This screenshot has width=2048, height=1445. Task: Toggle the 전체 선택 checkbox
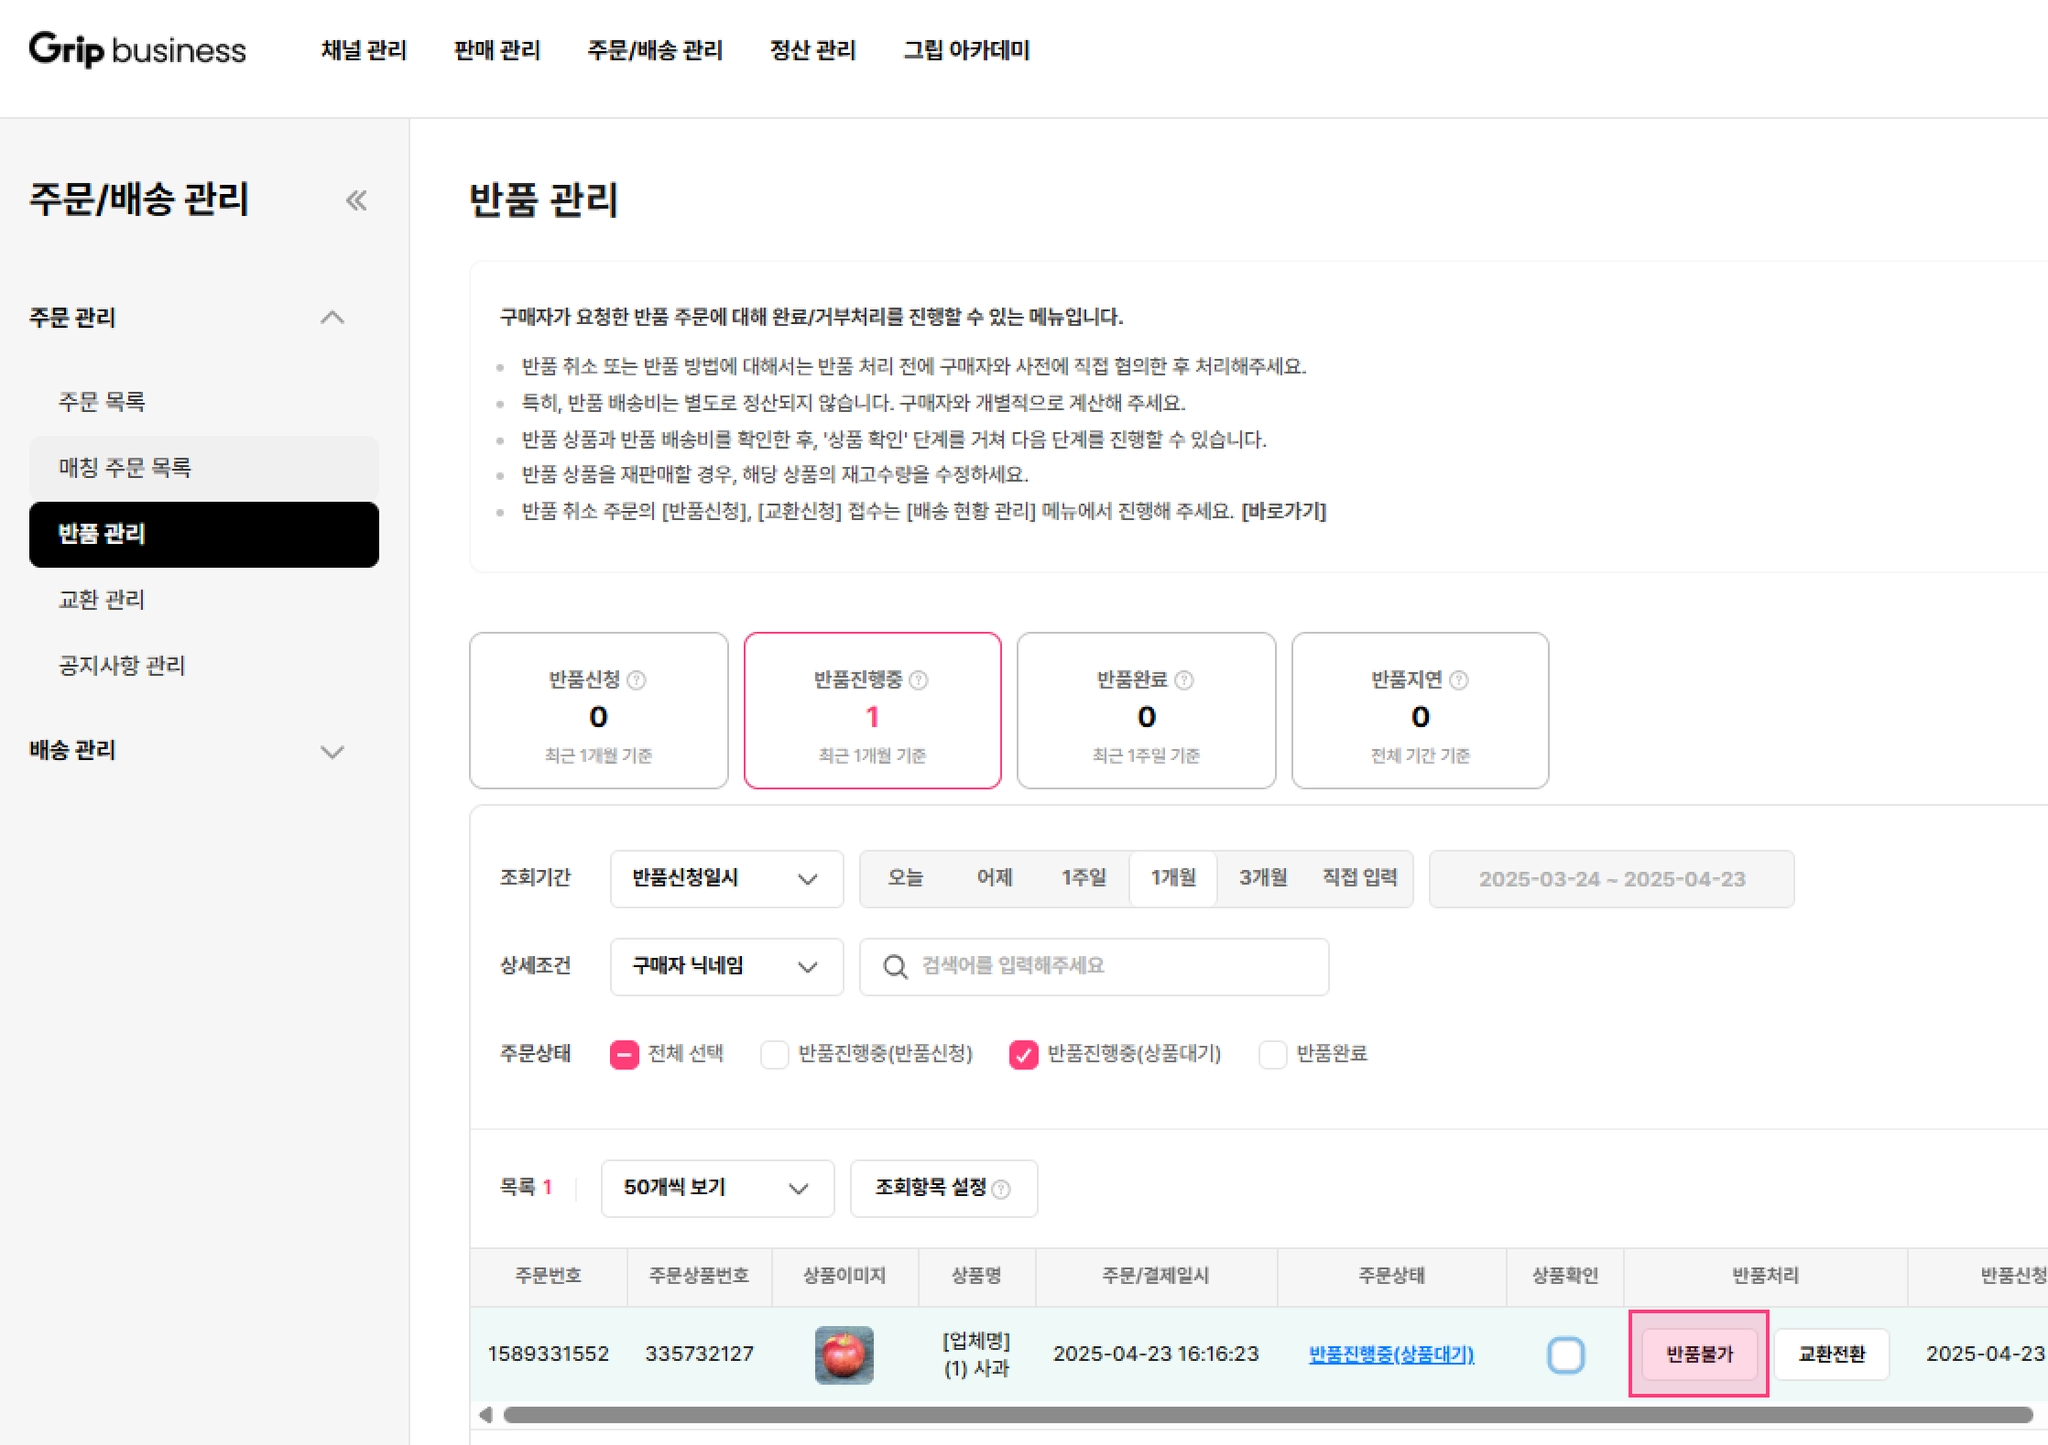coord(624,1054)
